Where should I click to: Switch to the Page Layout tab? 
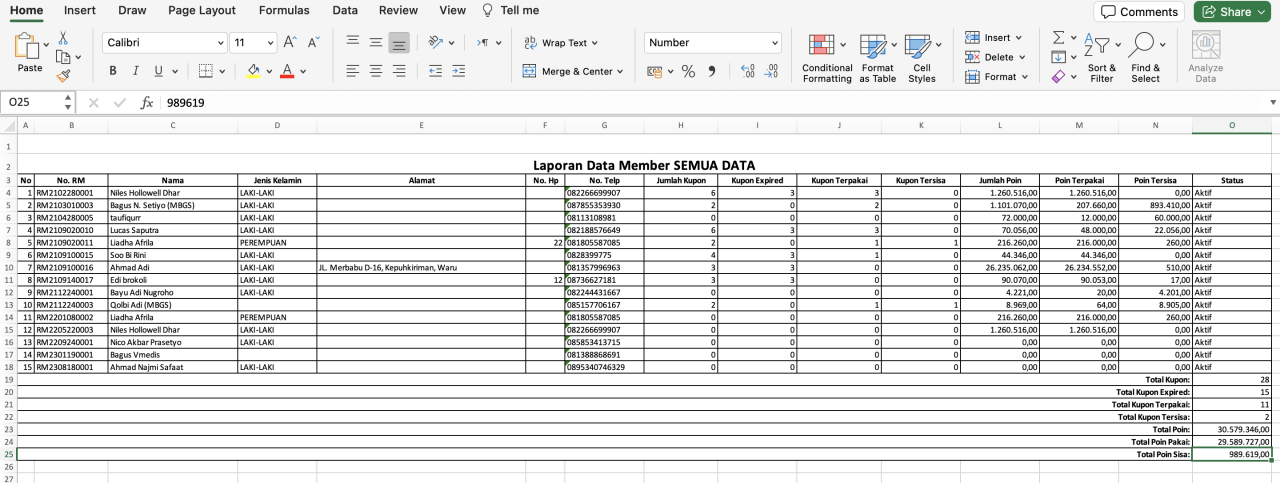coord(202,10)
